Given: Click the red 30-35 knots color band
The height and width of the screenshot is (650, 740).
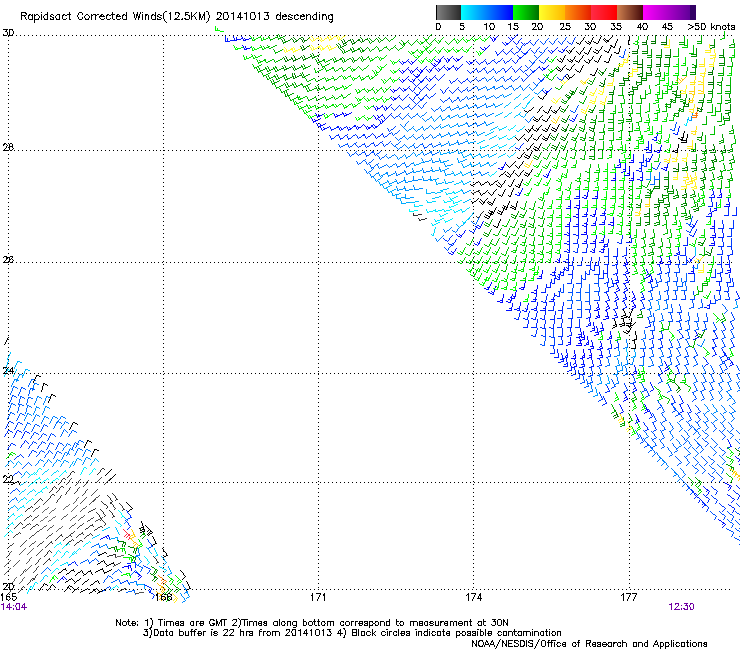Looking at the screenshot, I should coord(604,12).
